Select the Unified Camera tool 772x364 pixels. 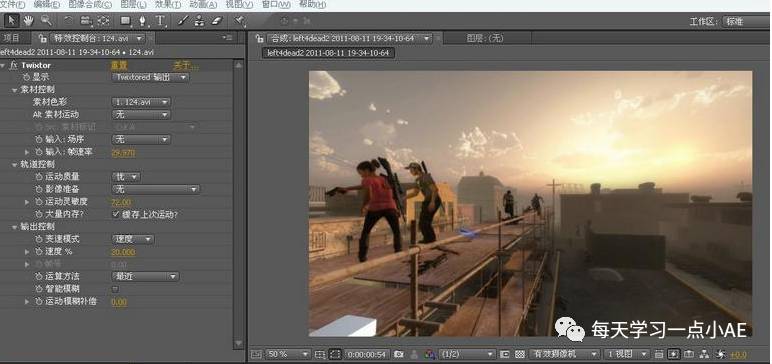tap(86, 21)
